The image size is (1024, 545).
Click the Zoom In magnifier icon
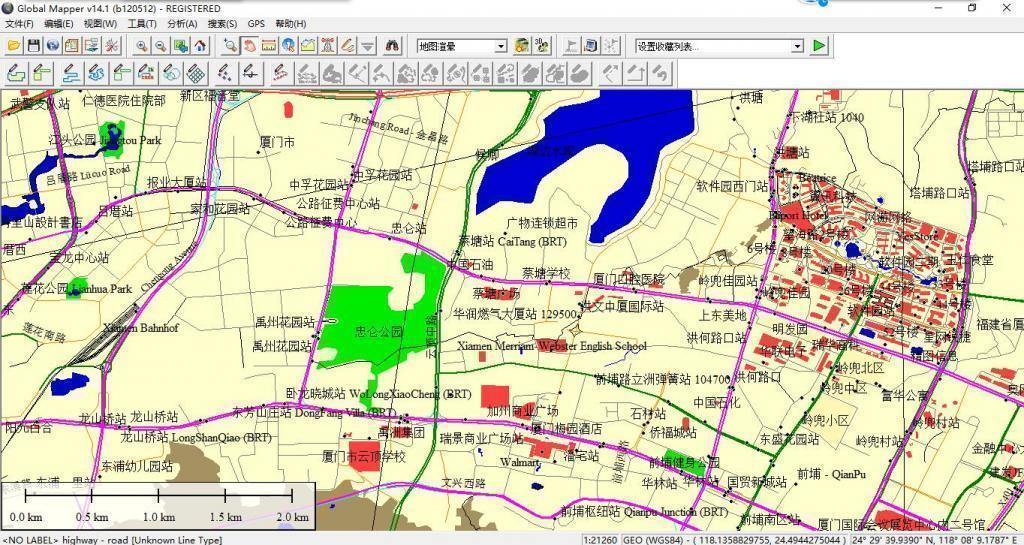tap(141, 46)
